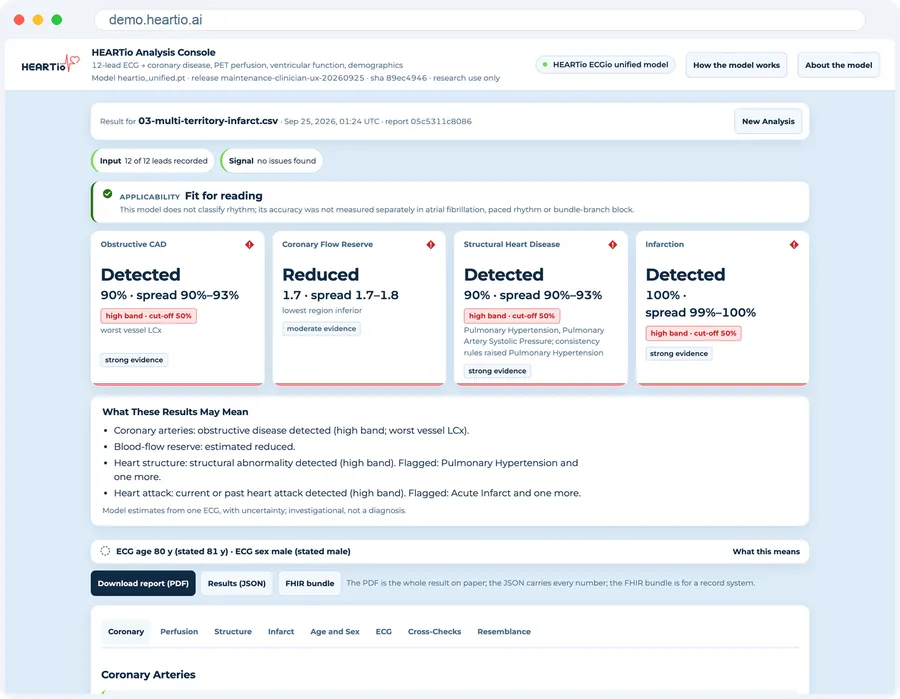Viewport: 900px width, 699px height.
Task: Open the What this means link
Action: click(766, 552)
